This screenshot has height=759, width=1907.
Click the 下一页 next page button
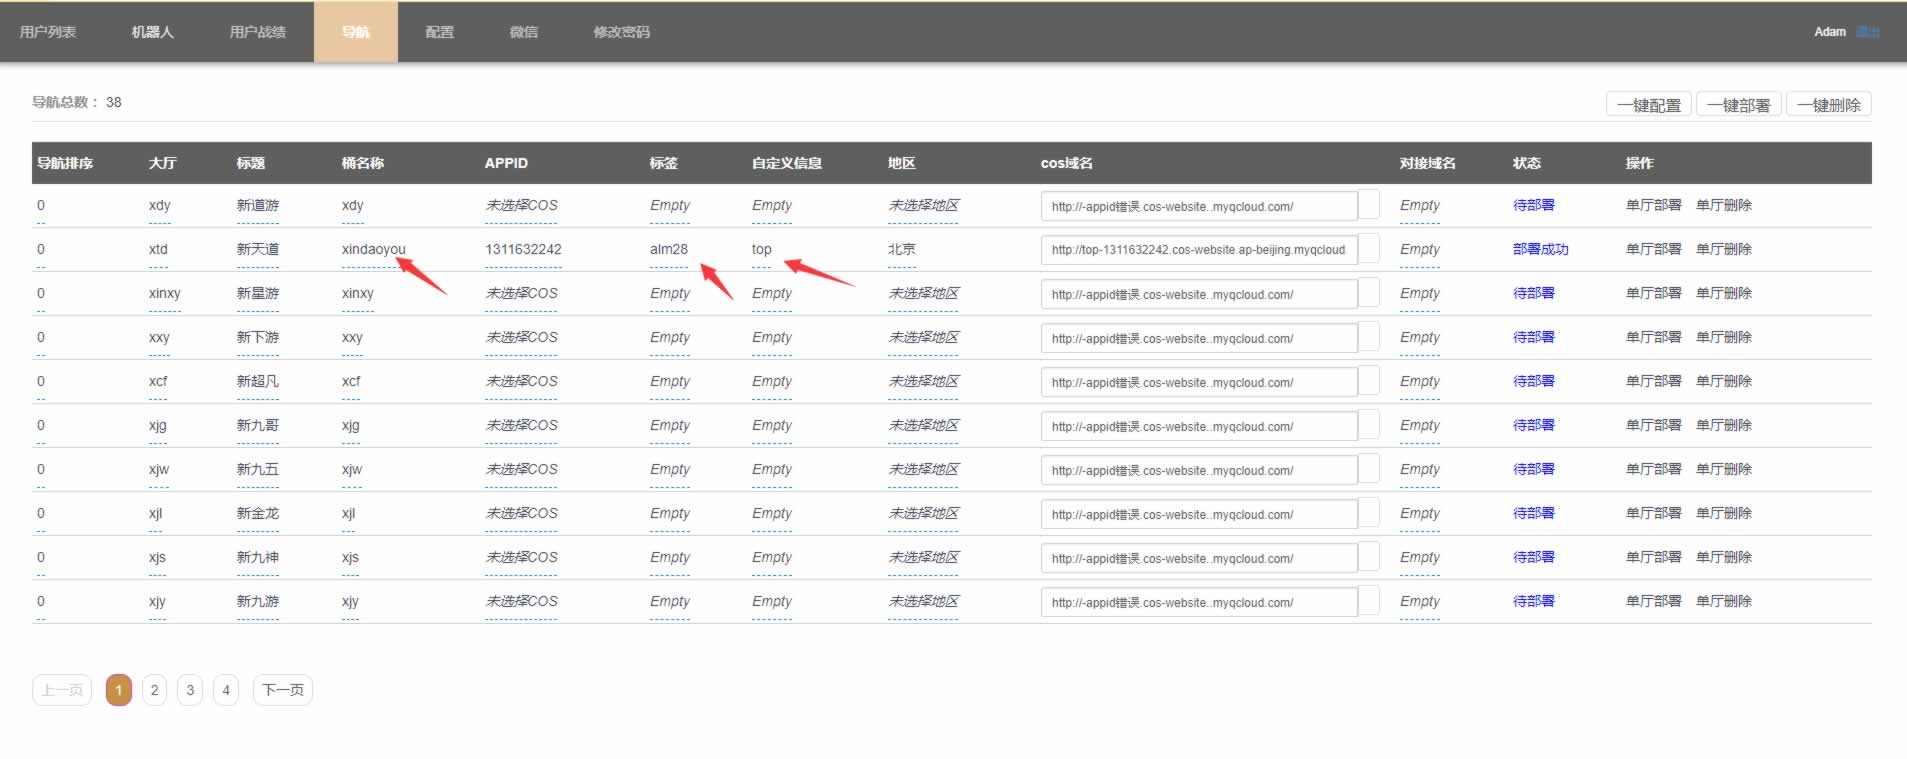point(283,690)
